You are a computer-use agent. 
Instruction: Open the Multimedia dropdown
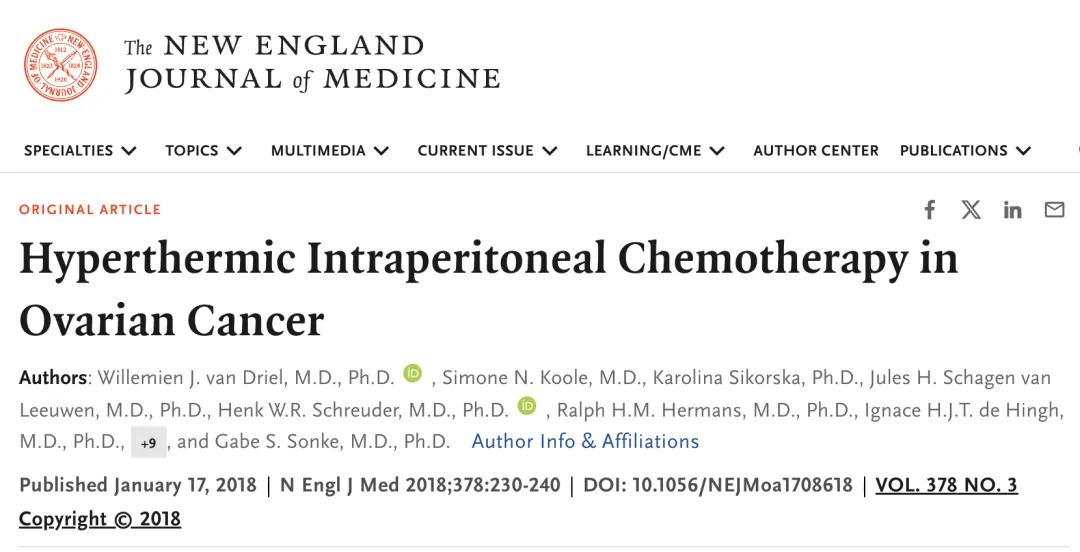click(330, 150)
